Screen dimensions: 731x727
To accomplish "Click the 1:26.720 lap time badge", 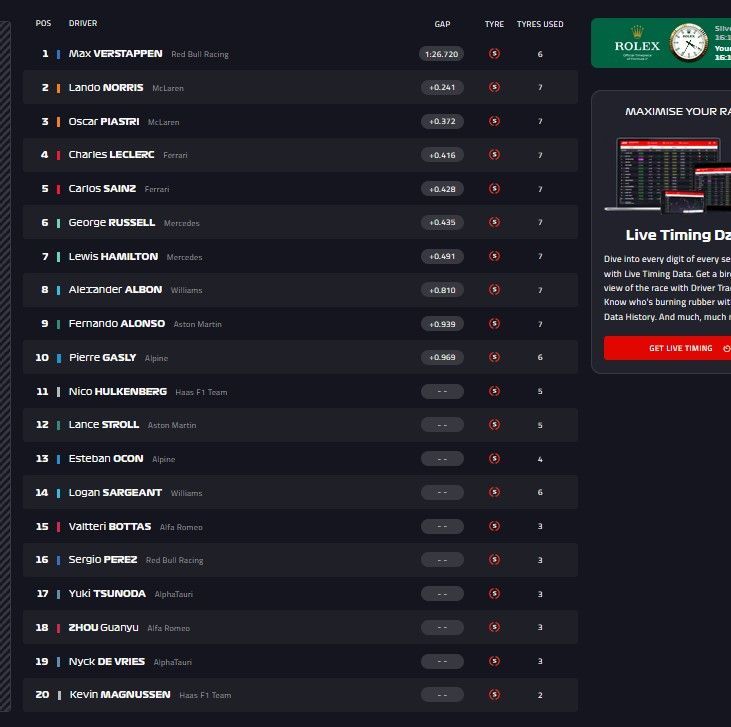I will (x=441, y=54).
